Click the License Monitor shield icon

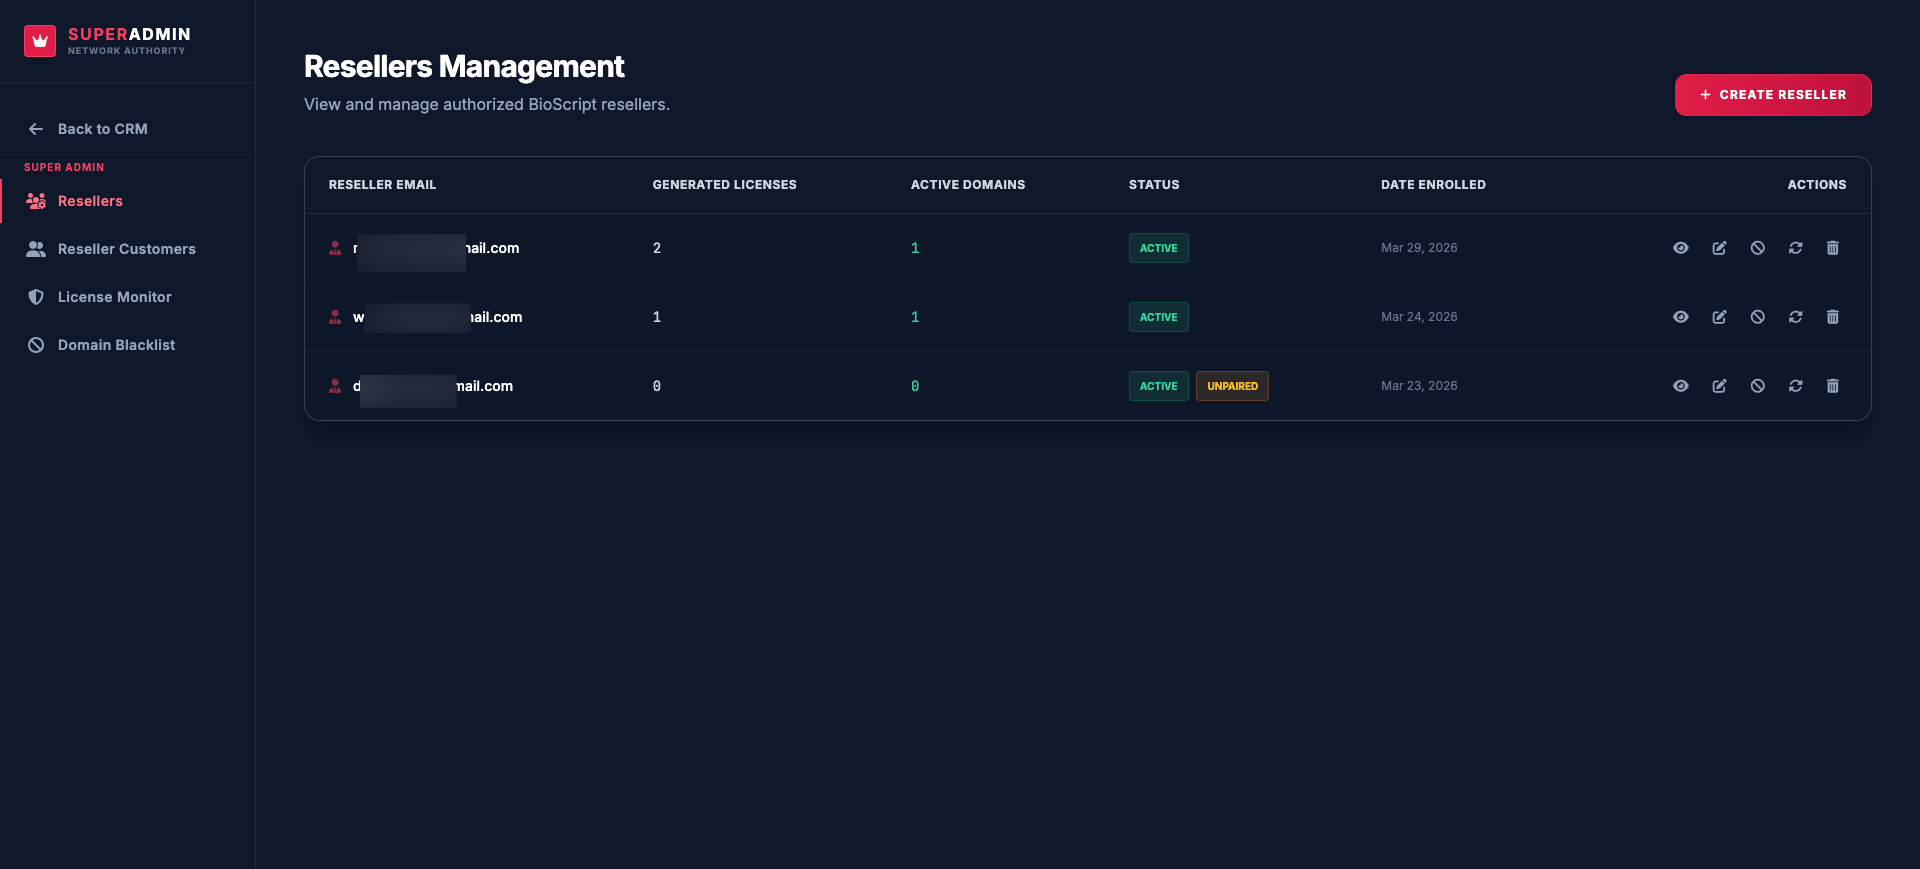36,297
